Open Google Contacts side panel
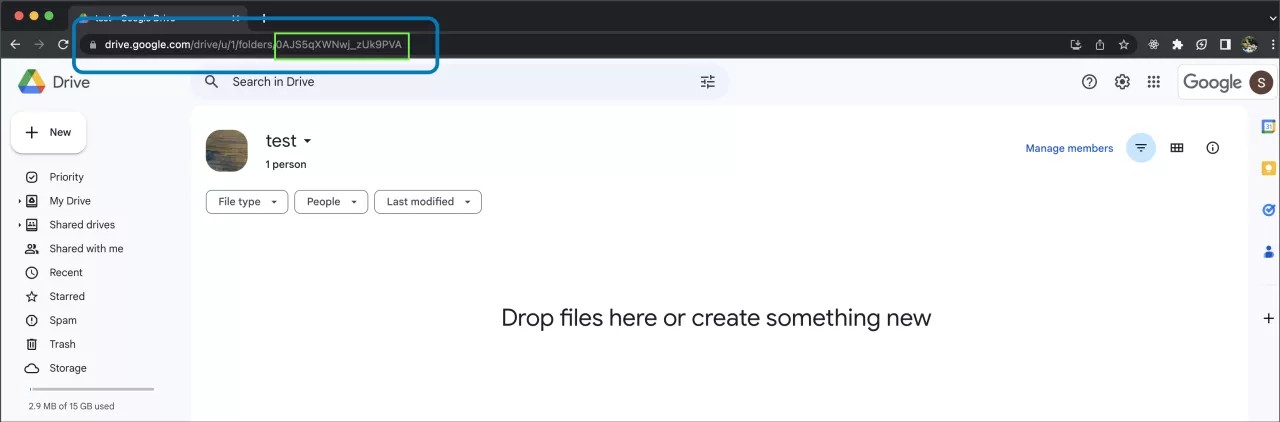This screenshot has width=1280, height=422. (1269, 252)
